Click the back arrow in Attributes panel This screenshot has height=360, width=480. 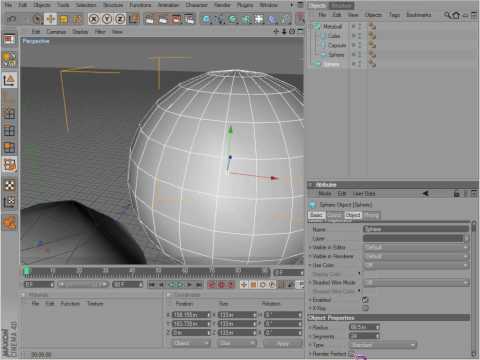pos(426,193)
